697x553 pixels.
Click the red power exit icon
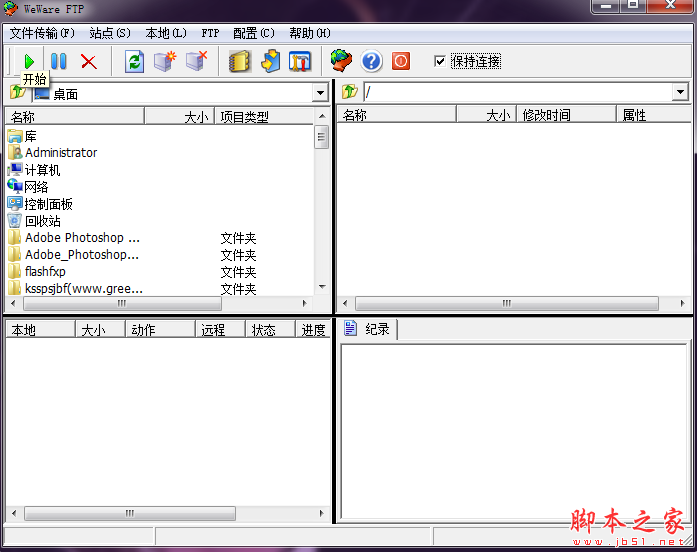(x=401, y=61)
